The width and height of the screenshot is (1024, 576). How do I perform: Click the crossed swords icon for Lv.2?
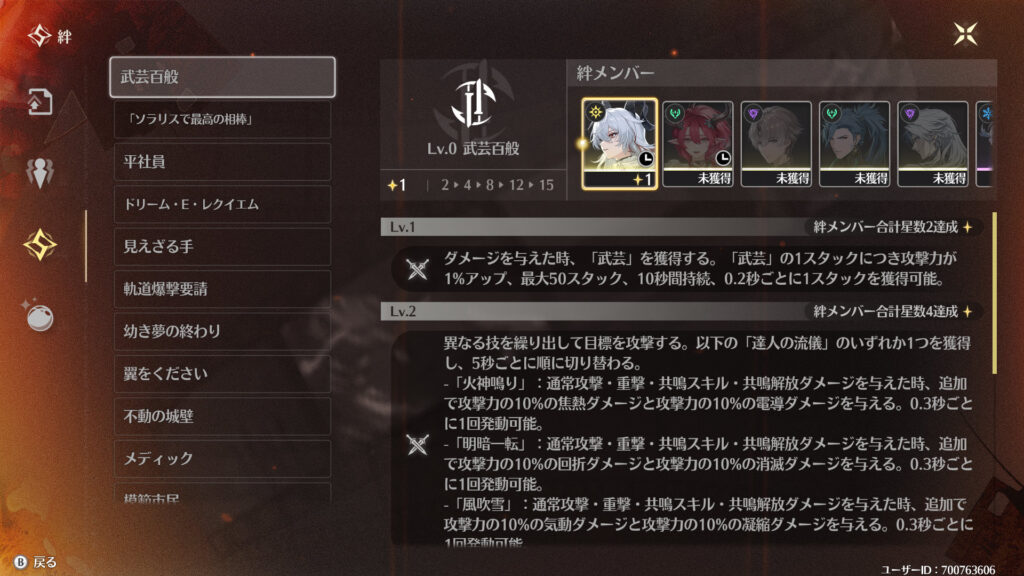(x=417, y=445)
